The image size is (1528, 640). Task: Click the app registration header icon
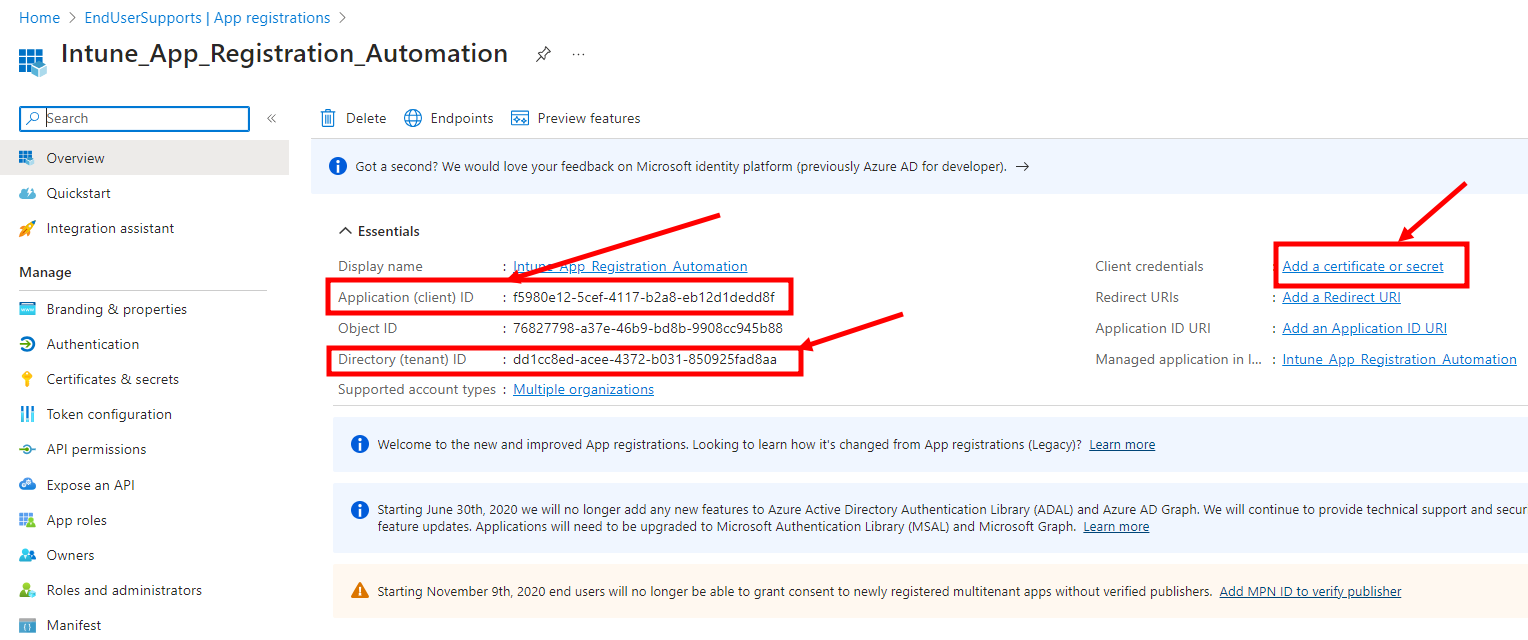[x=33, y=61]
